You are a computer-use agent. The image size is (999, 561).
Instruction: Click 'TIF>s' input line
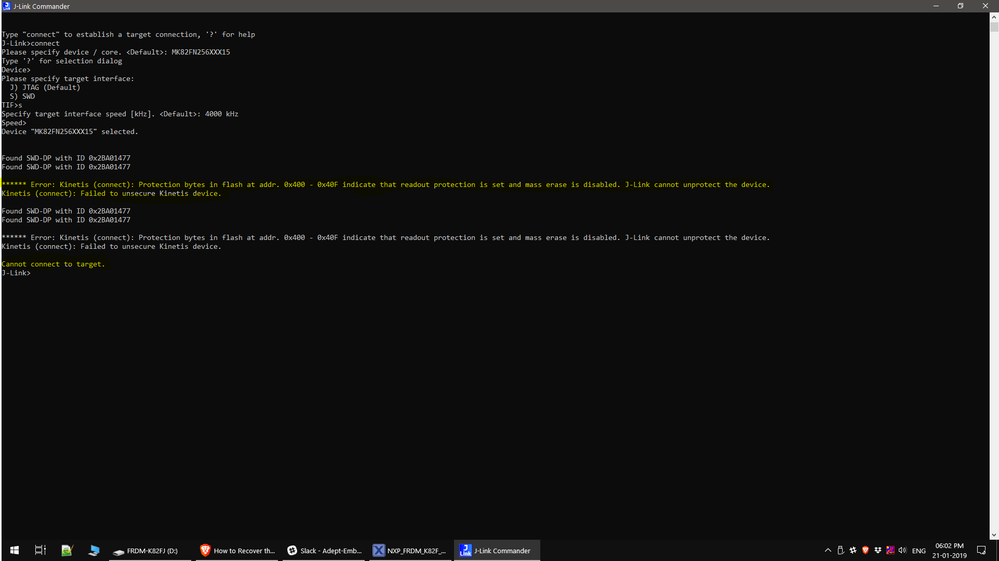[x=11, y=105]
